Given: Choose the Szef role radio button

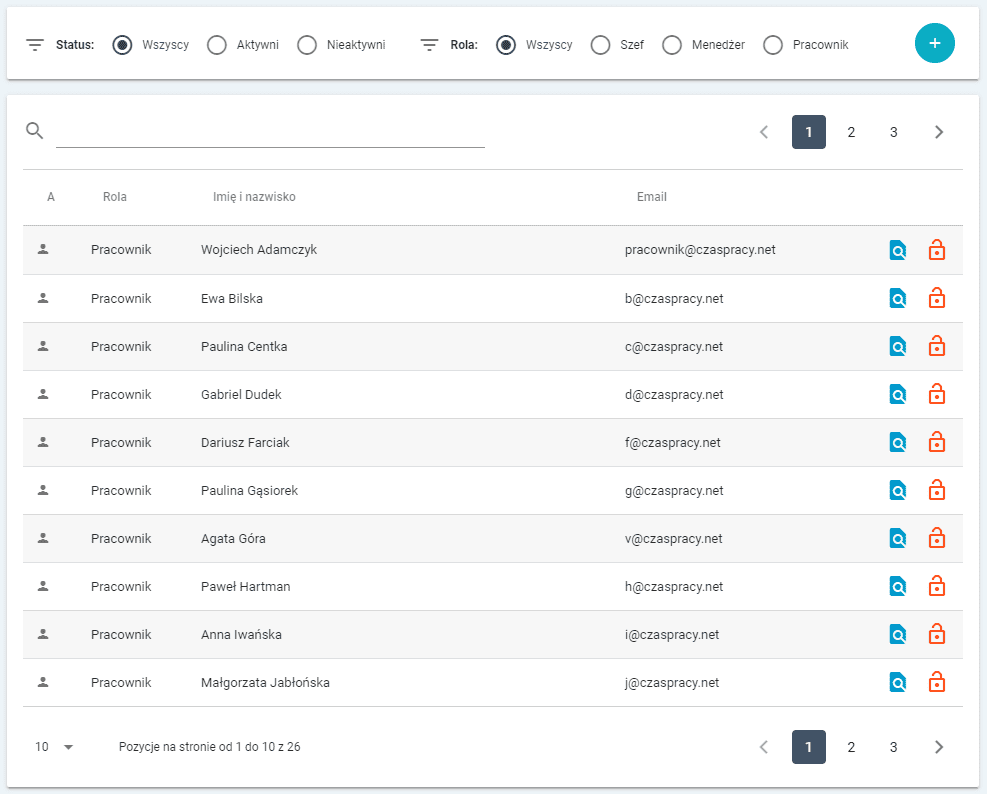Looking at the screenshot, I should click(x=601, y=45).
